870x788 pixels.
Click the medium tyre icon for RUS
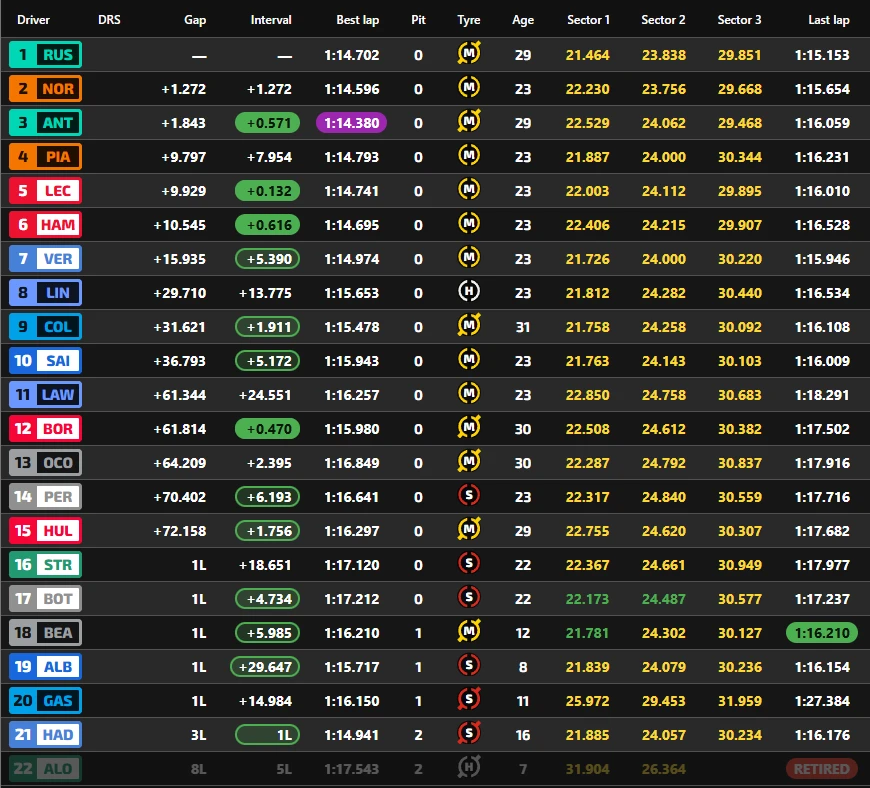(x=469, y=54)
